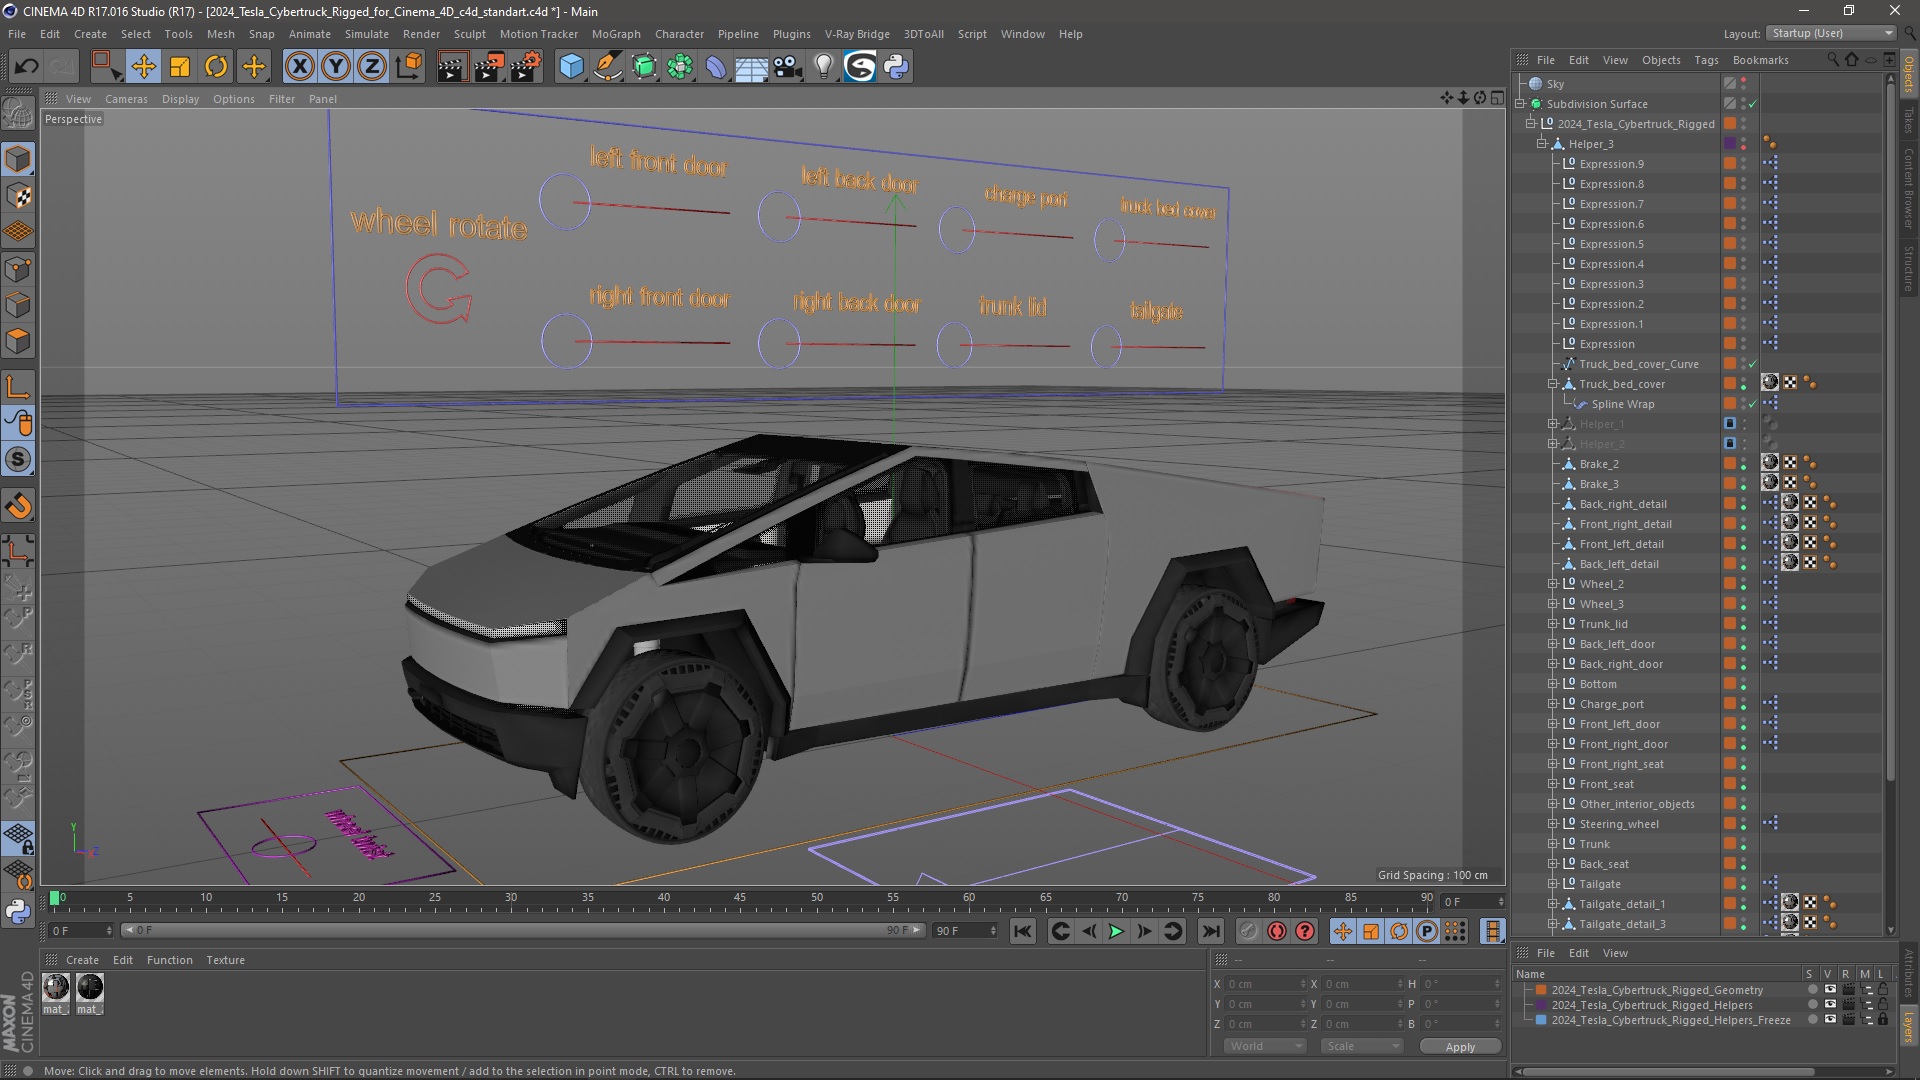The height and width of the screenshot is (1080, 1920).
Task: Select the Scale tool
Action: tap(180, 67)
